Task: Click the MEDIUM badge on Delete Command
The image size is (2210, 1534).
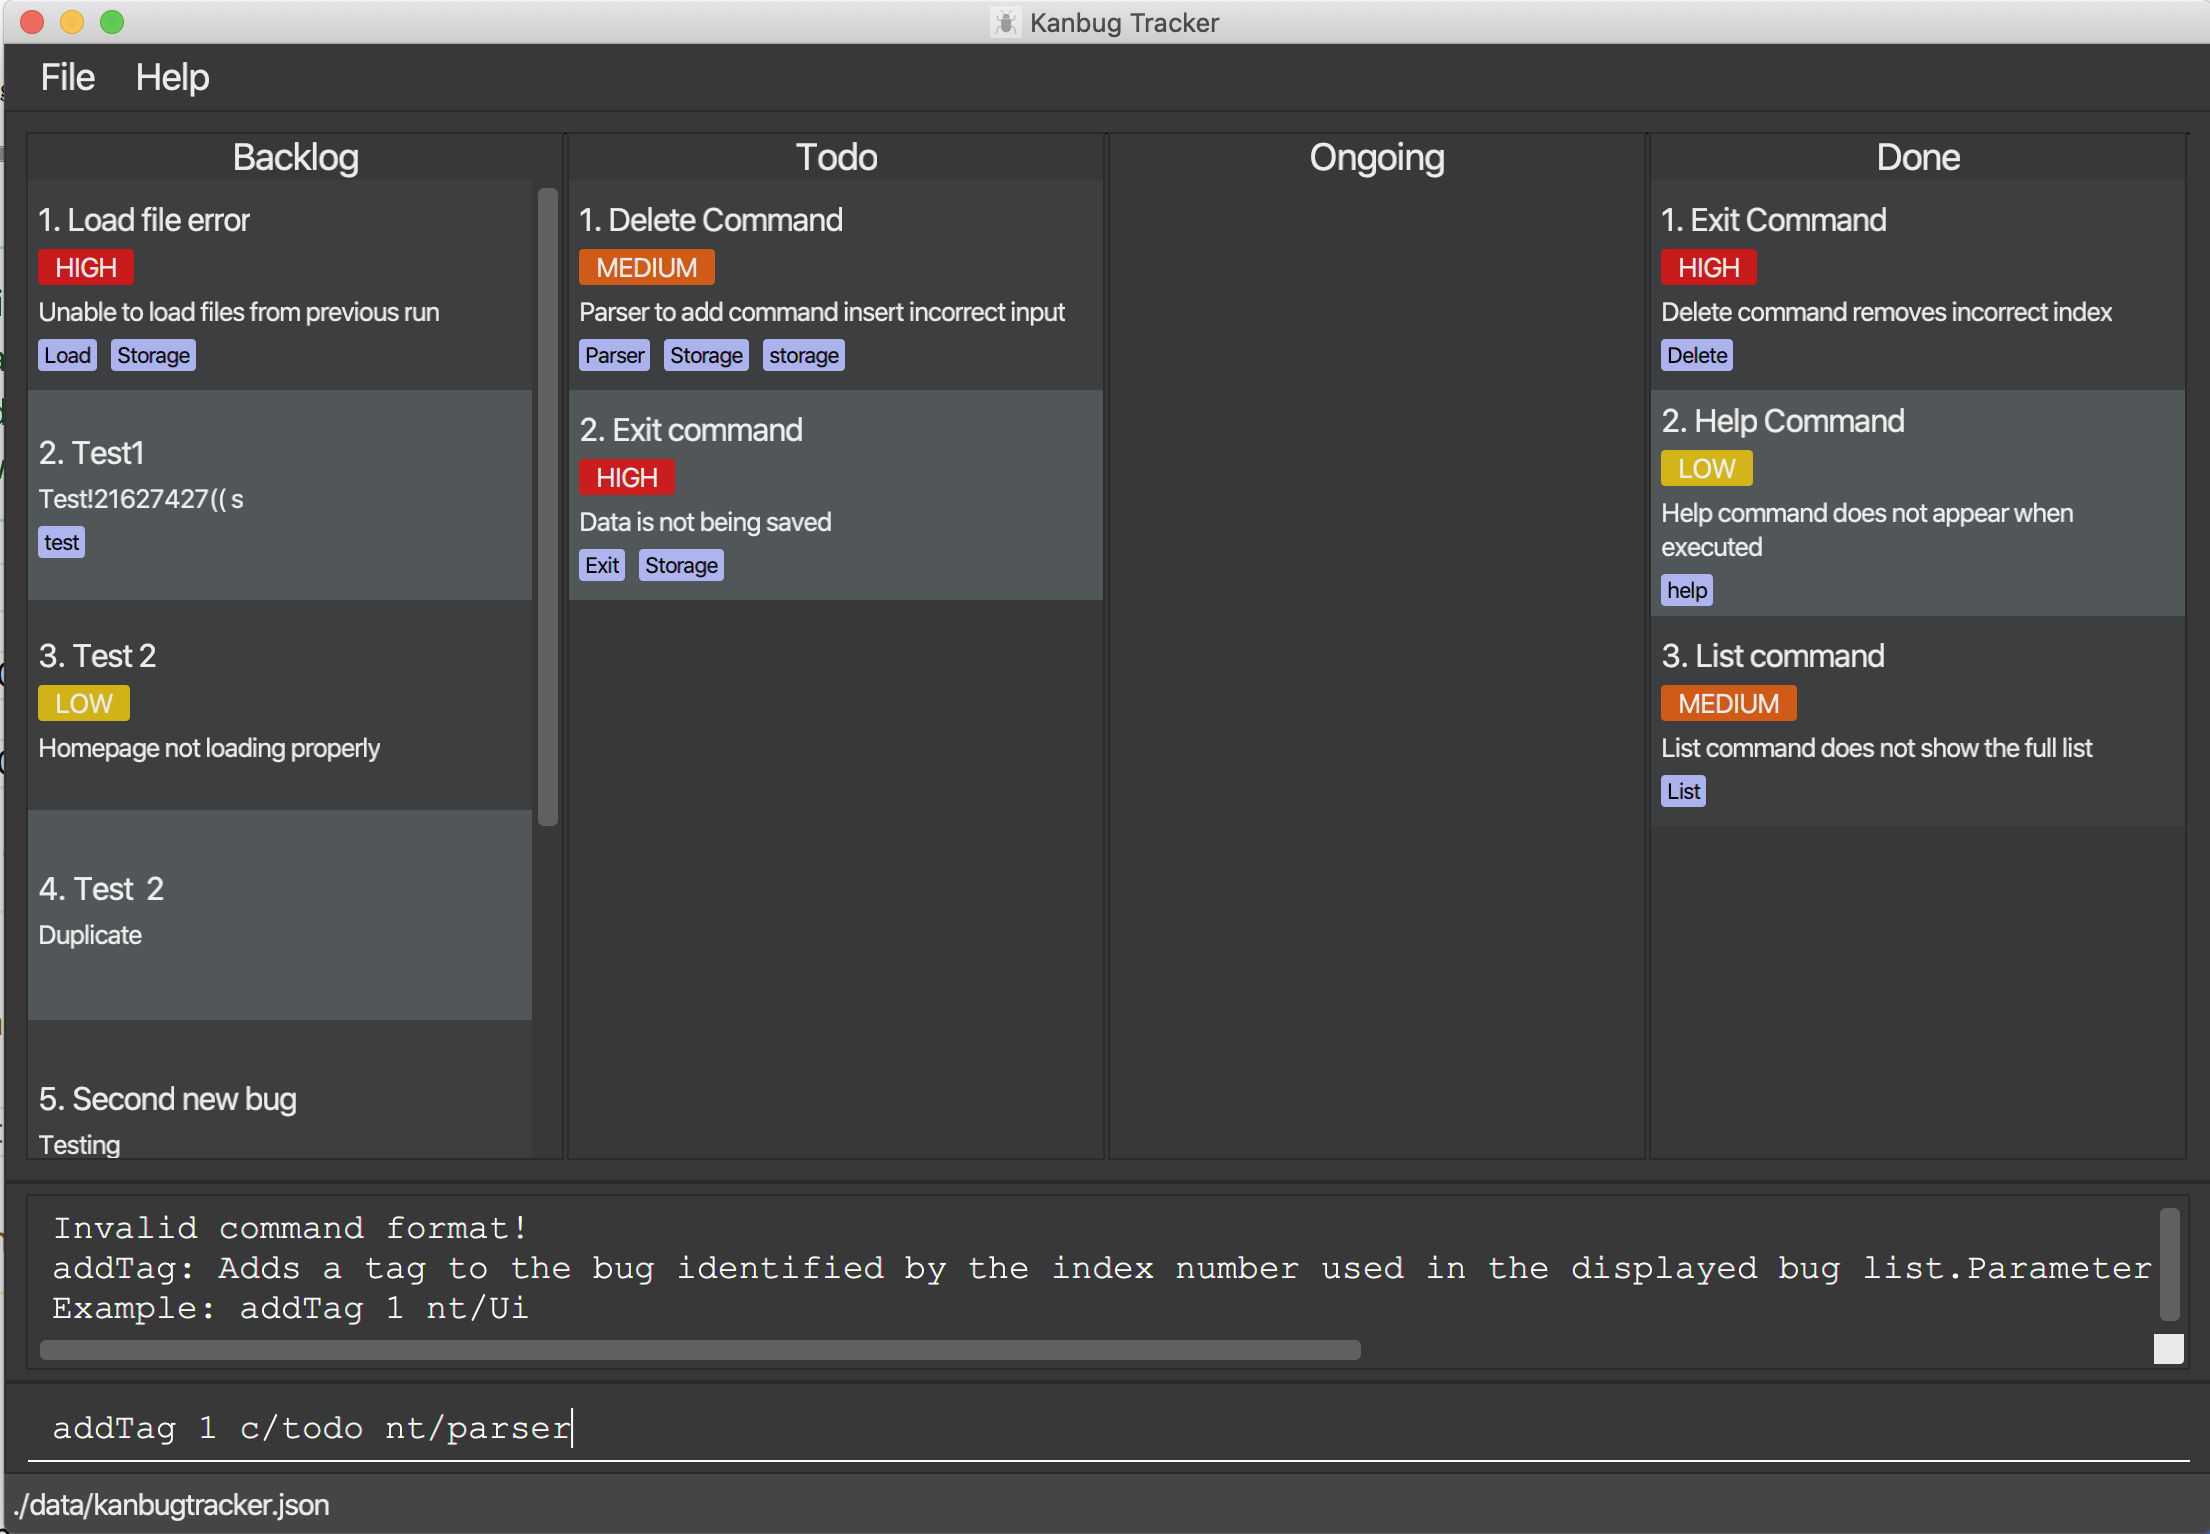Action: tap(647, 267)
